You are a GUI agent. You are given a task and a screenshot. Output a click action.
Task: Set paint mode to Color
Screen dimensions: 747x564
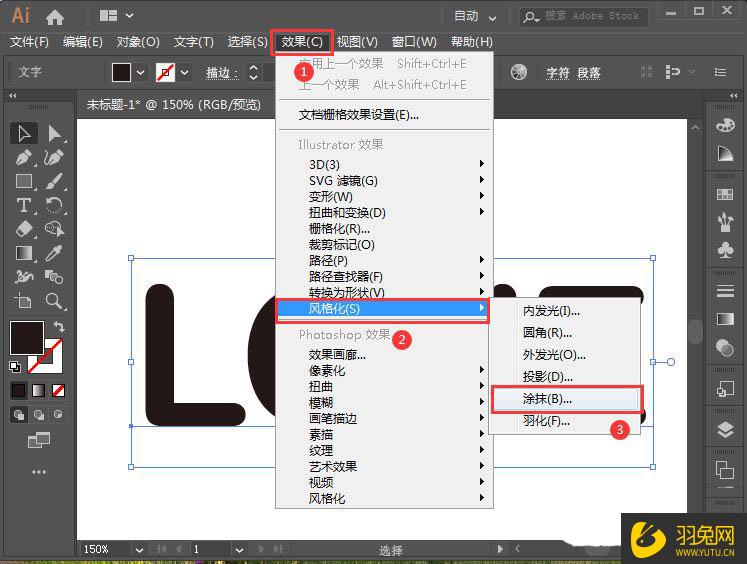click(19, 391)
